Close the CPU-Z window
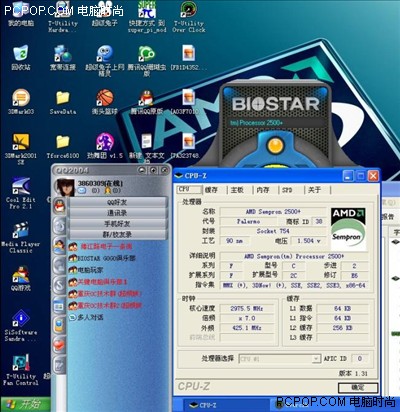The image size is (400, 412). 373,176
